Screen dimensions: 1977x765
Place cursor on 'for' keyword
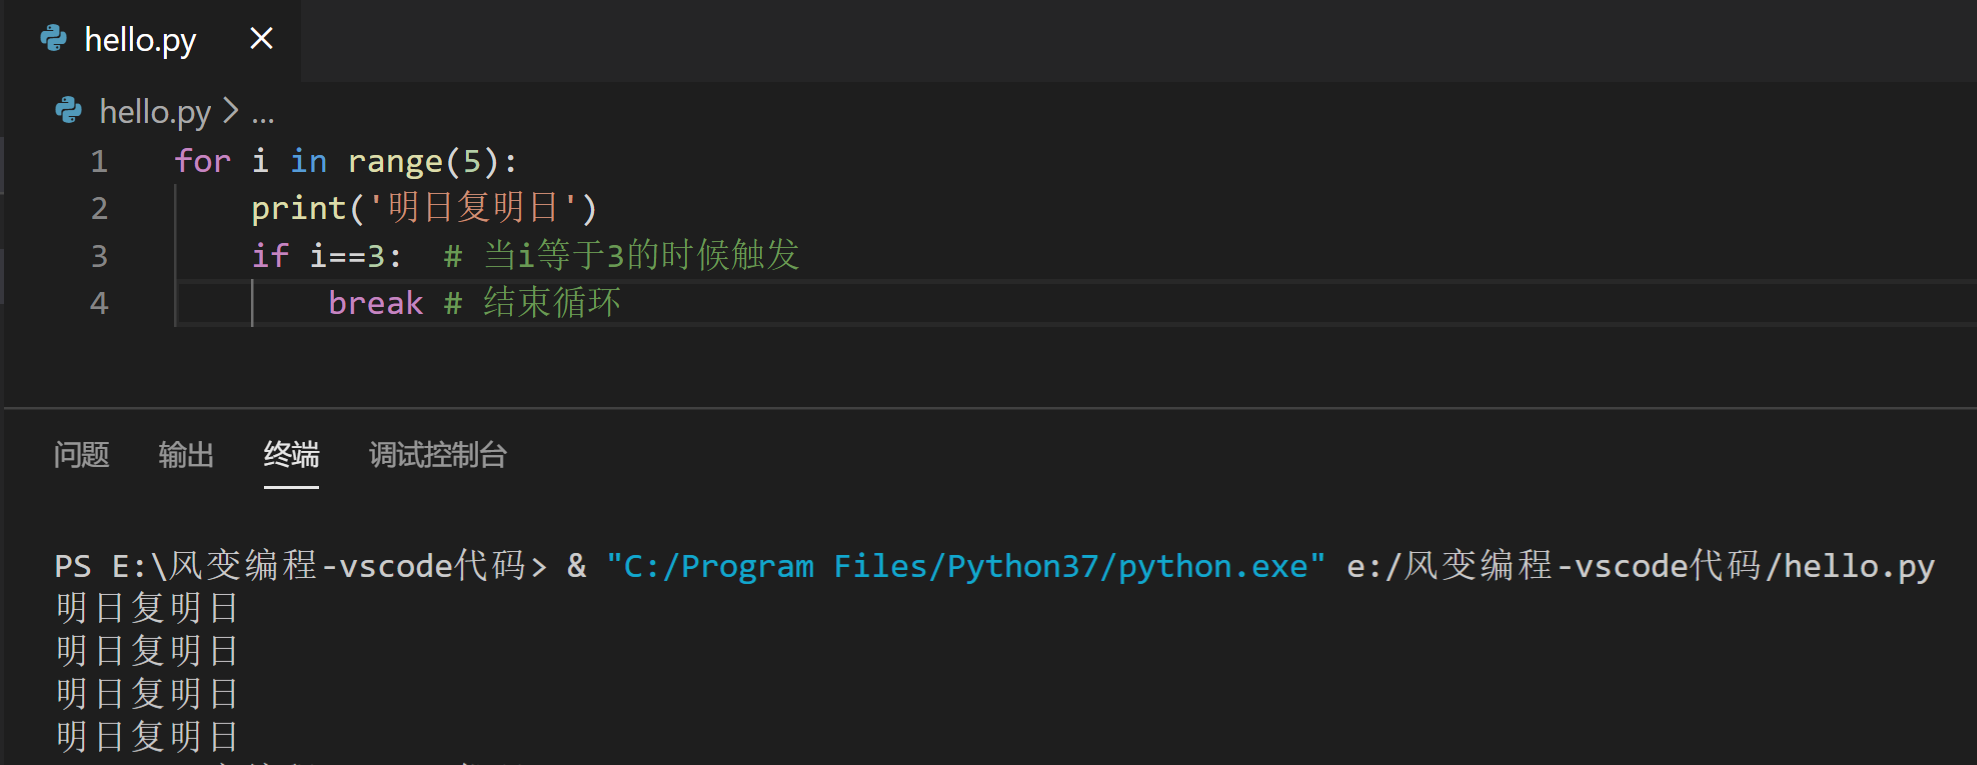click(203, 161)
